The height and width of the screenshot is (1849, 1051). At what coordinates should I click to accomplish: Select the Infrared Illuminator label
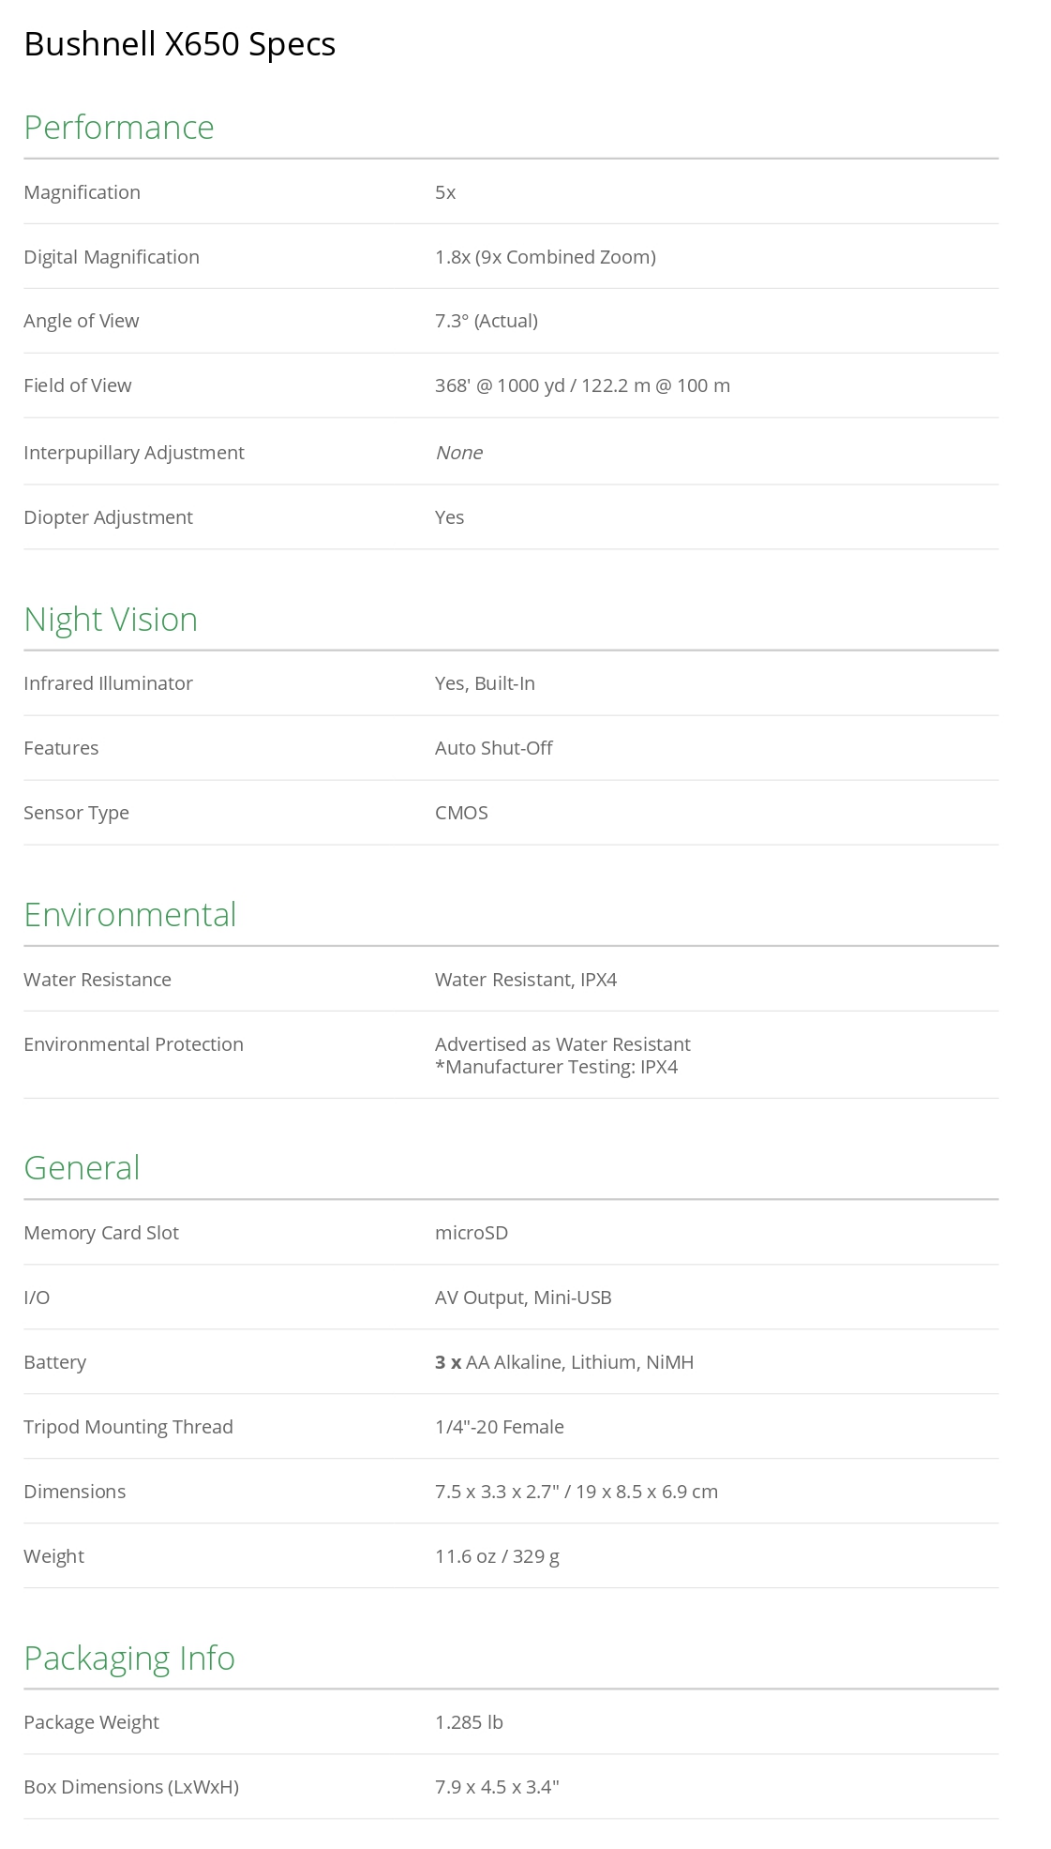pos(108,683)
